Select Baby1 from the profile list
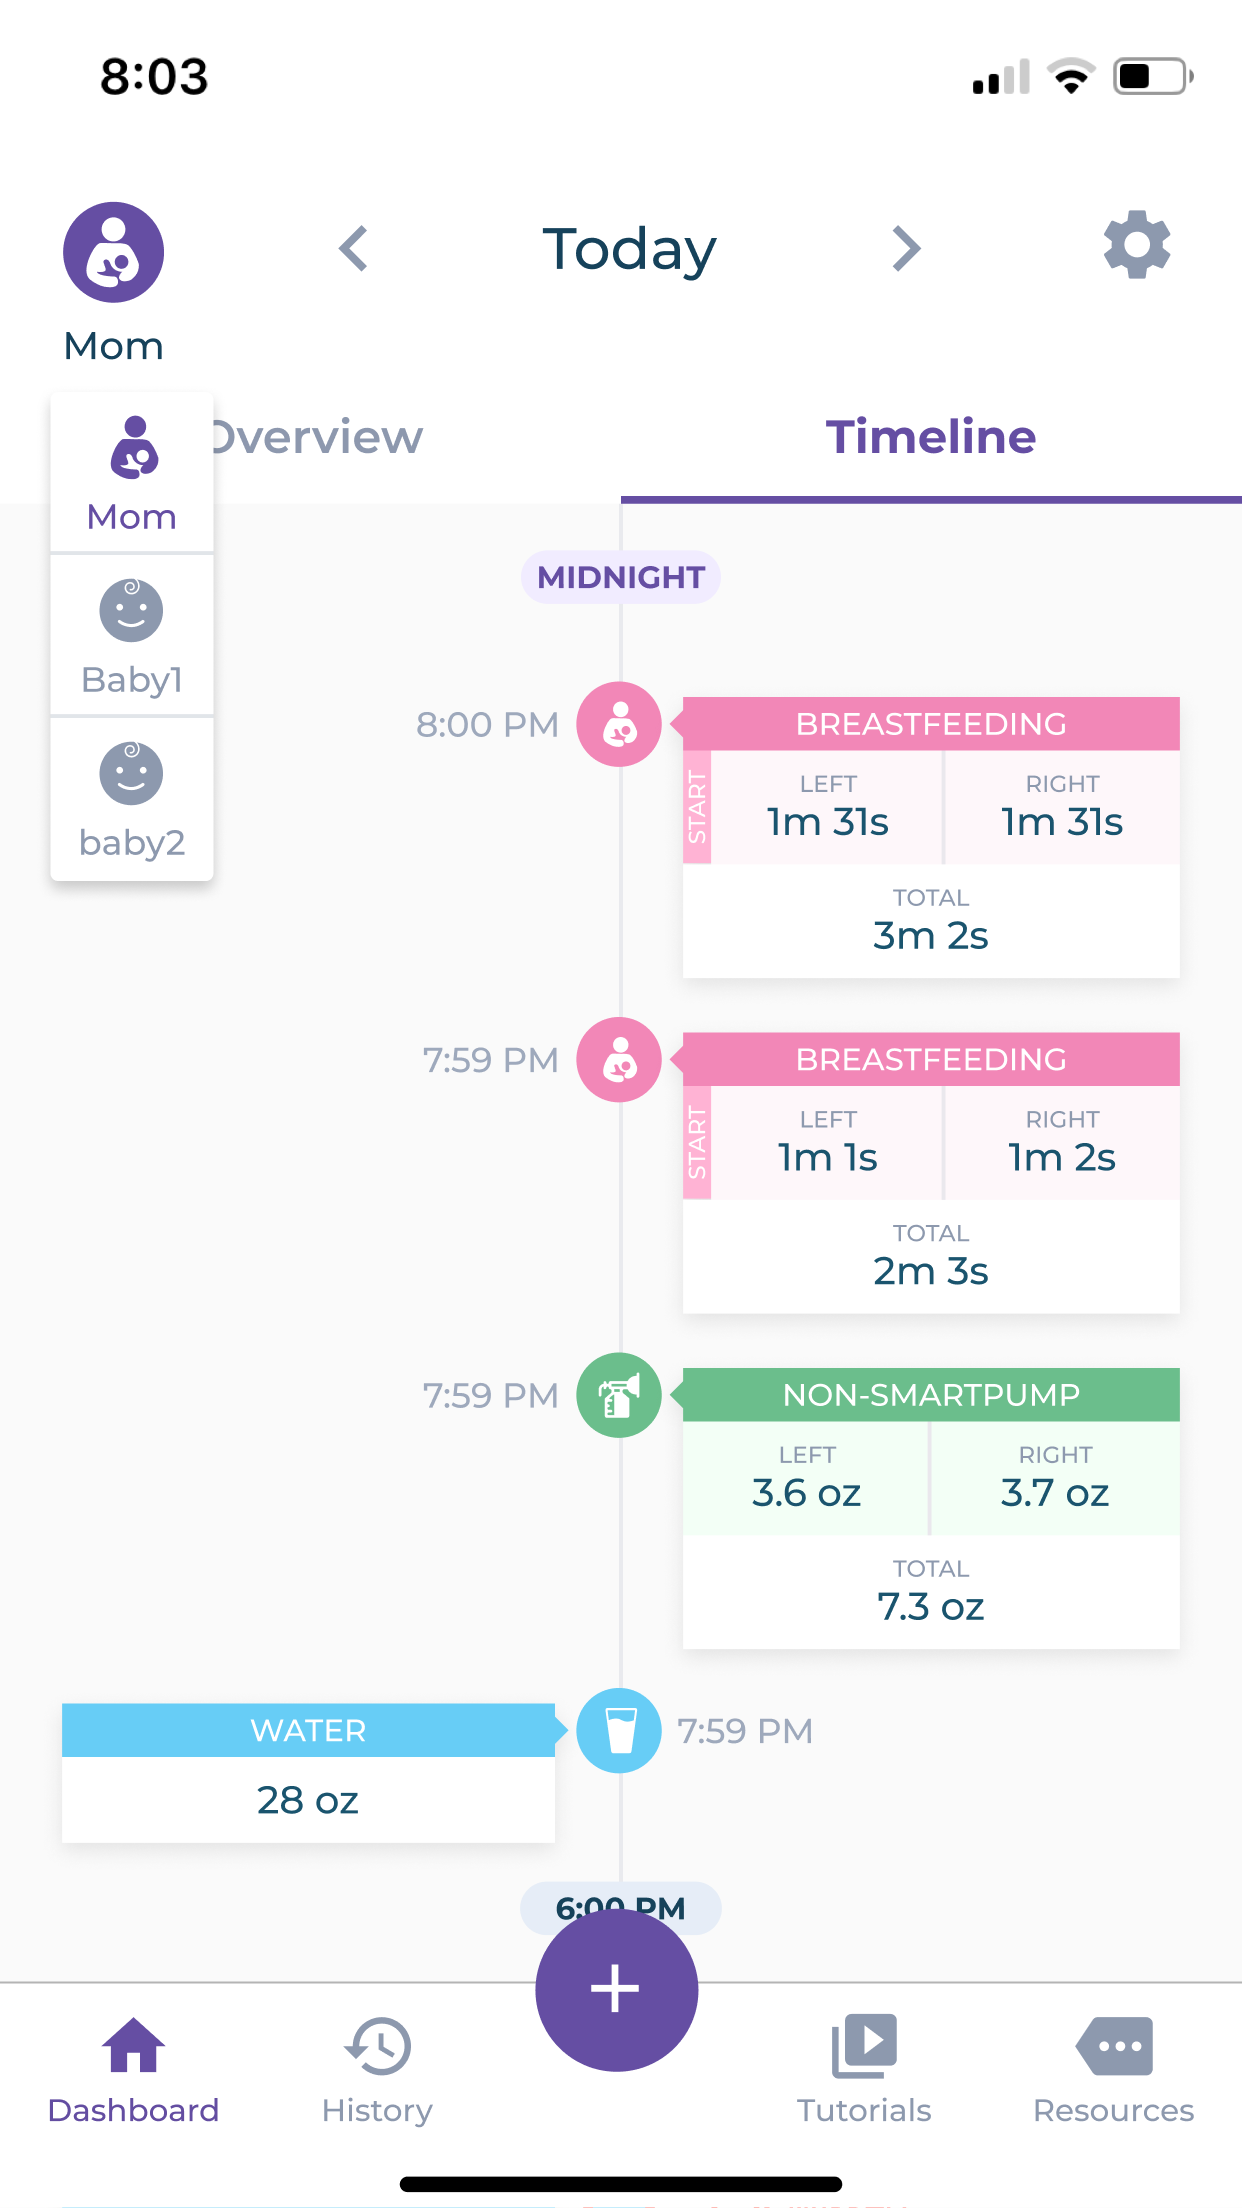Viewport: 1242px width, 2208px height. click(131, 637)
